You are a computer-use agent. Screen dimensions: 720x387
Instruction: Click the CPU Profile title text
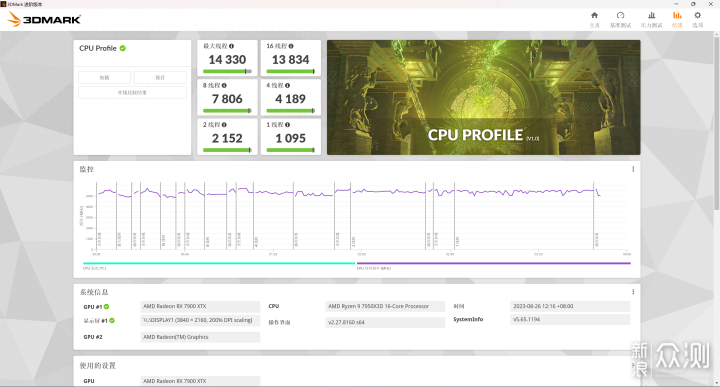[x=98, y=48]
